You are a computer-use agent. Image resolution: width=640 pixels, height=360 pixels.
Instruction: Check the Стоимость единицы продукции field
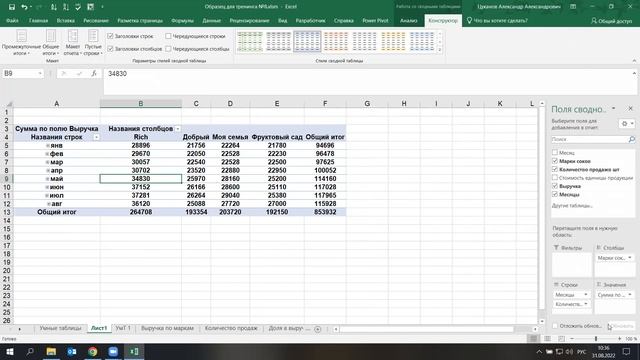pos(555,178)
